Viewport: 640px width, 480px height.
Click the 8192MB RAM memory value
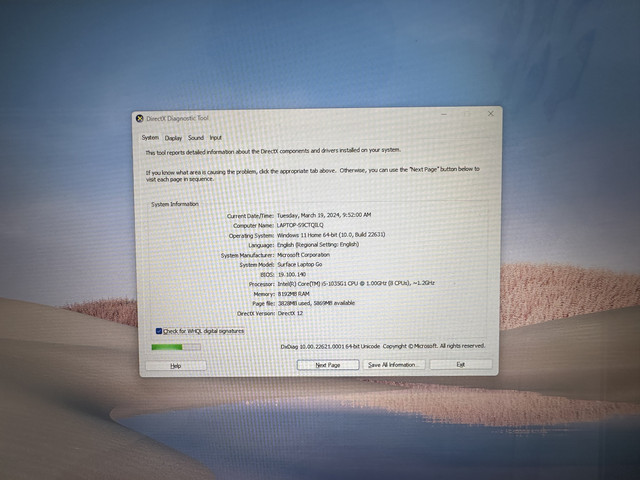tap(293, 294)
